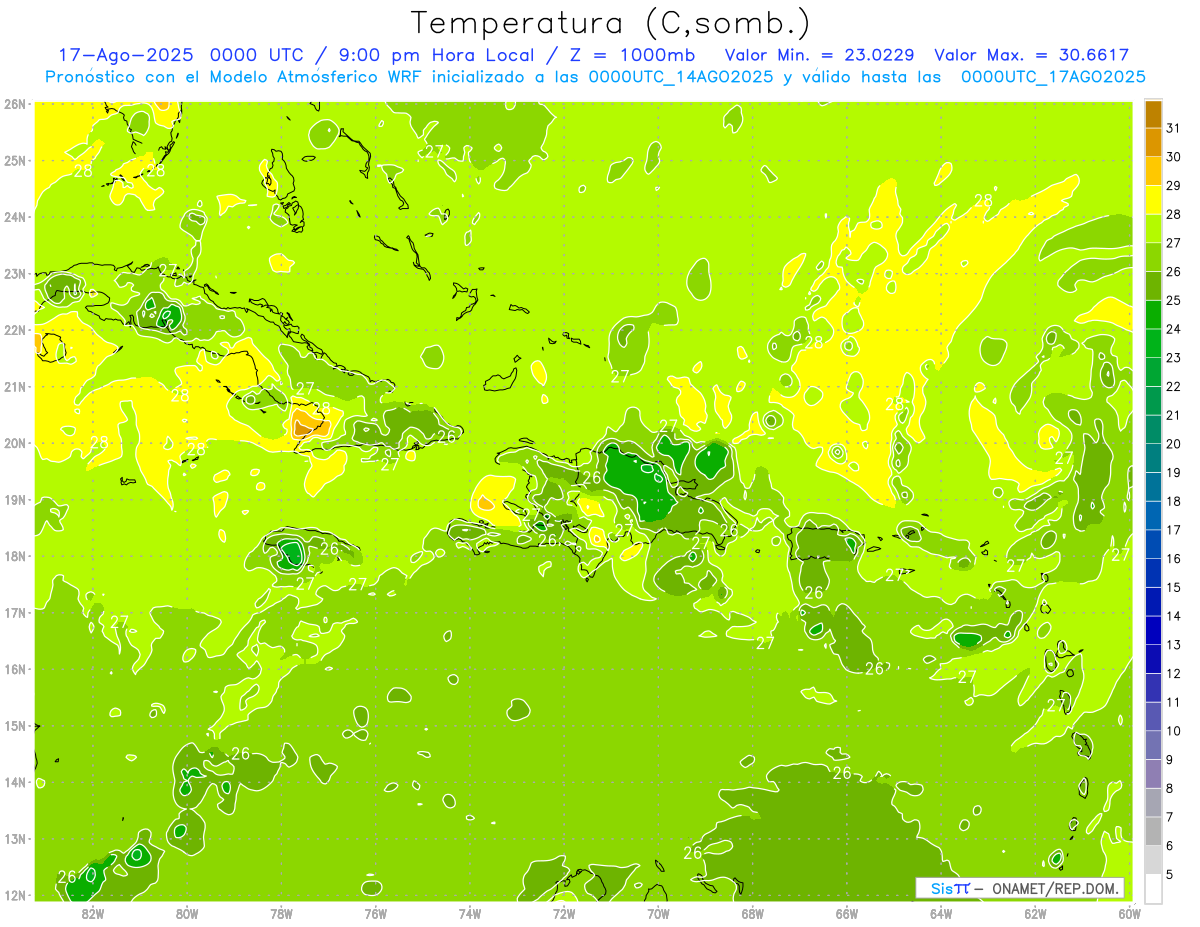The height and width of the screenshot is (927, 1200).
Task: Pick the green swatch between 24 and 25
Action: click(x=1152, y=314)
